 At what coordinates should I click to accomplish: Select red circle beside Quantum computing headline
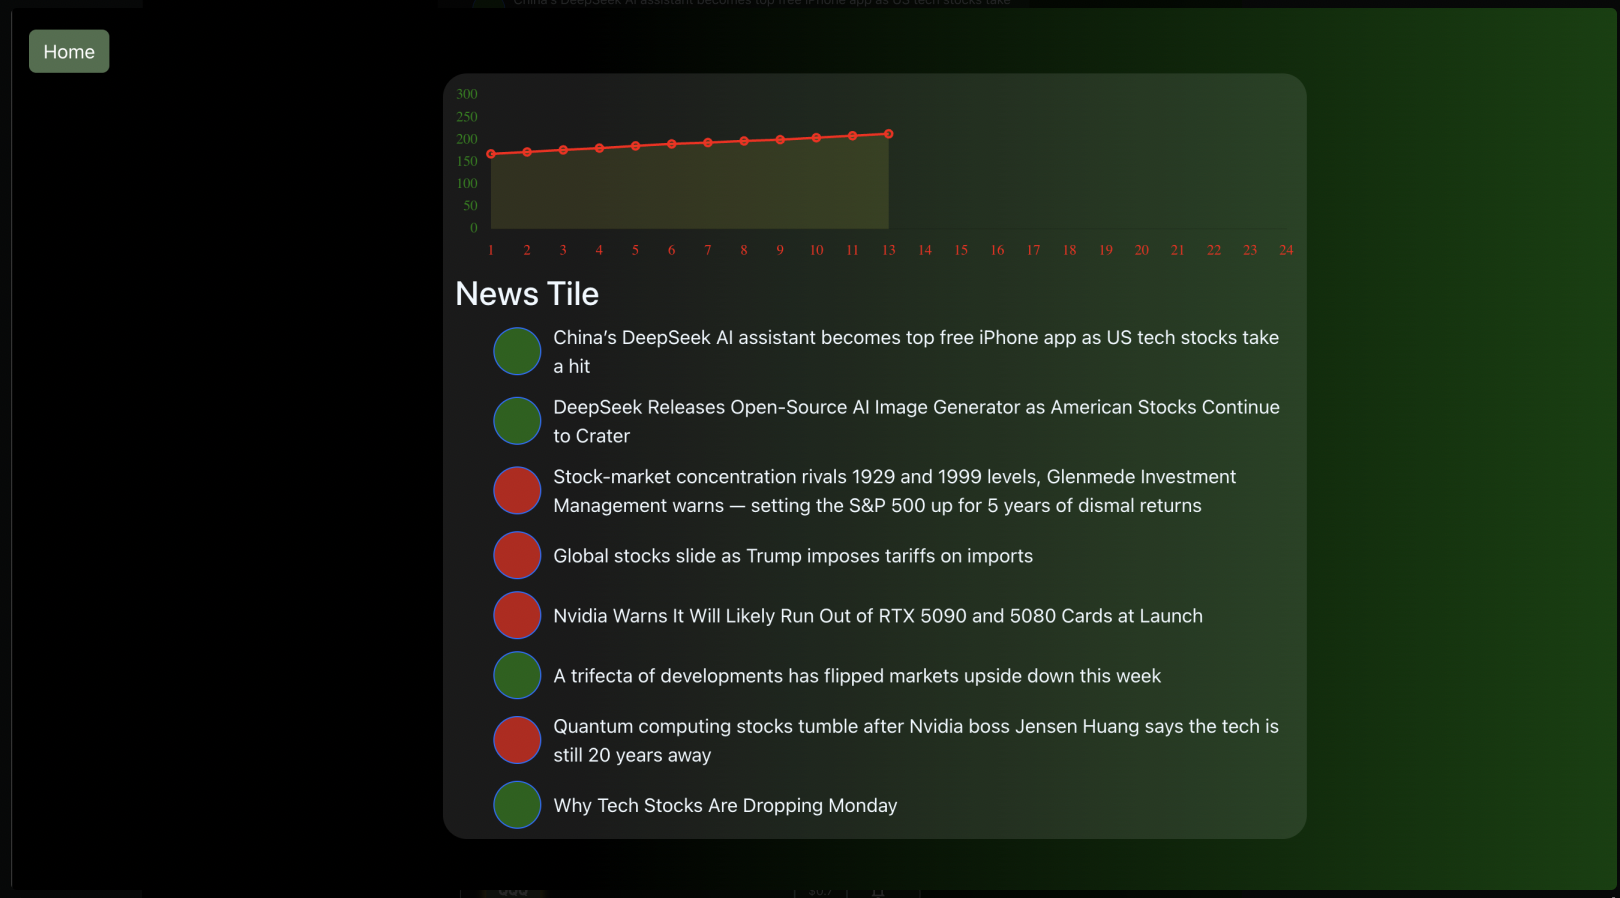pyautogui.click(x=517, y=740)
